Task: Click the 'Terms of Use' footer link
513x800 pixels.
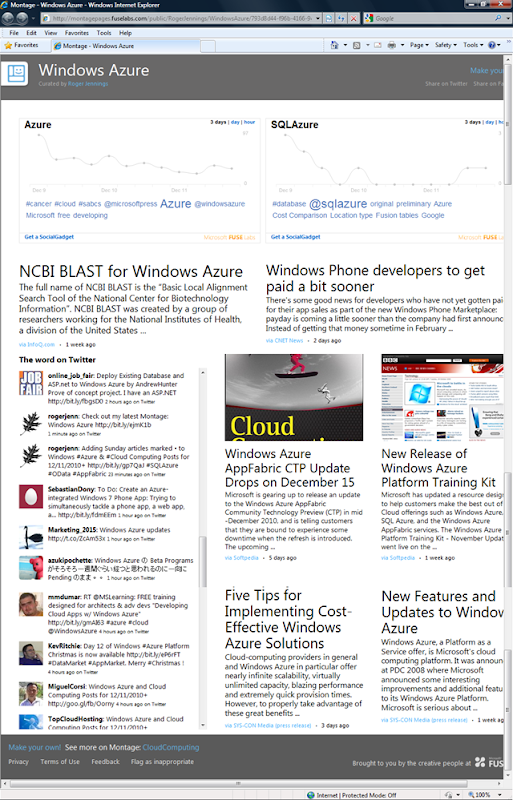Action: (x=60, y=761)
